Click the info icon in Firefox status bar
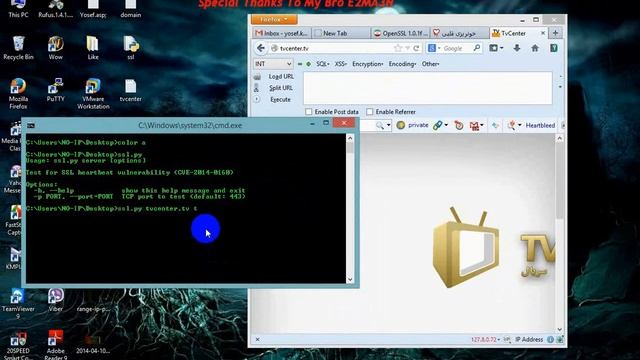 [550, 340]
